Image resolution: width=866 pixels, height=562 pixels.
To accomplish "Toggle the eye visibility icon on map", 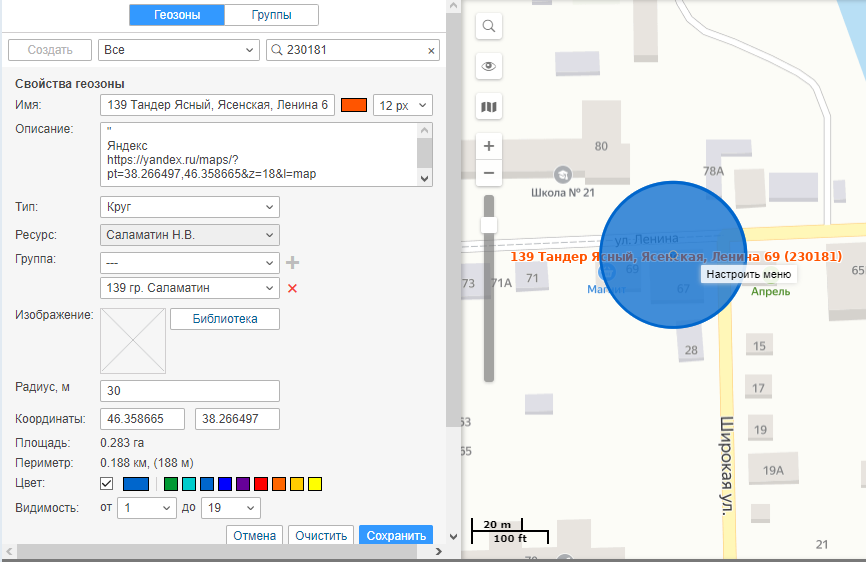I will click(489, 66).
